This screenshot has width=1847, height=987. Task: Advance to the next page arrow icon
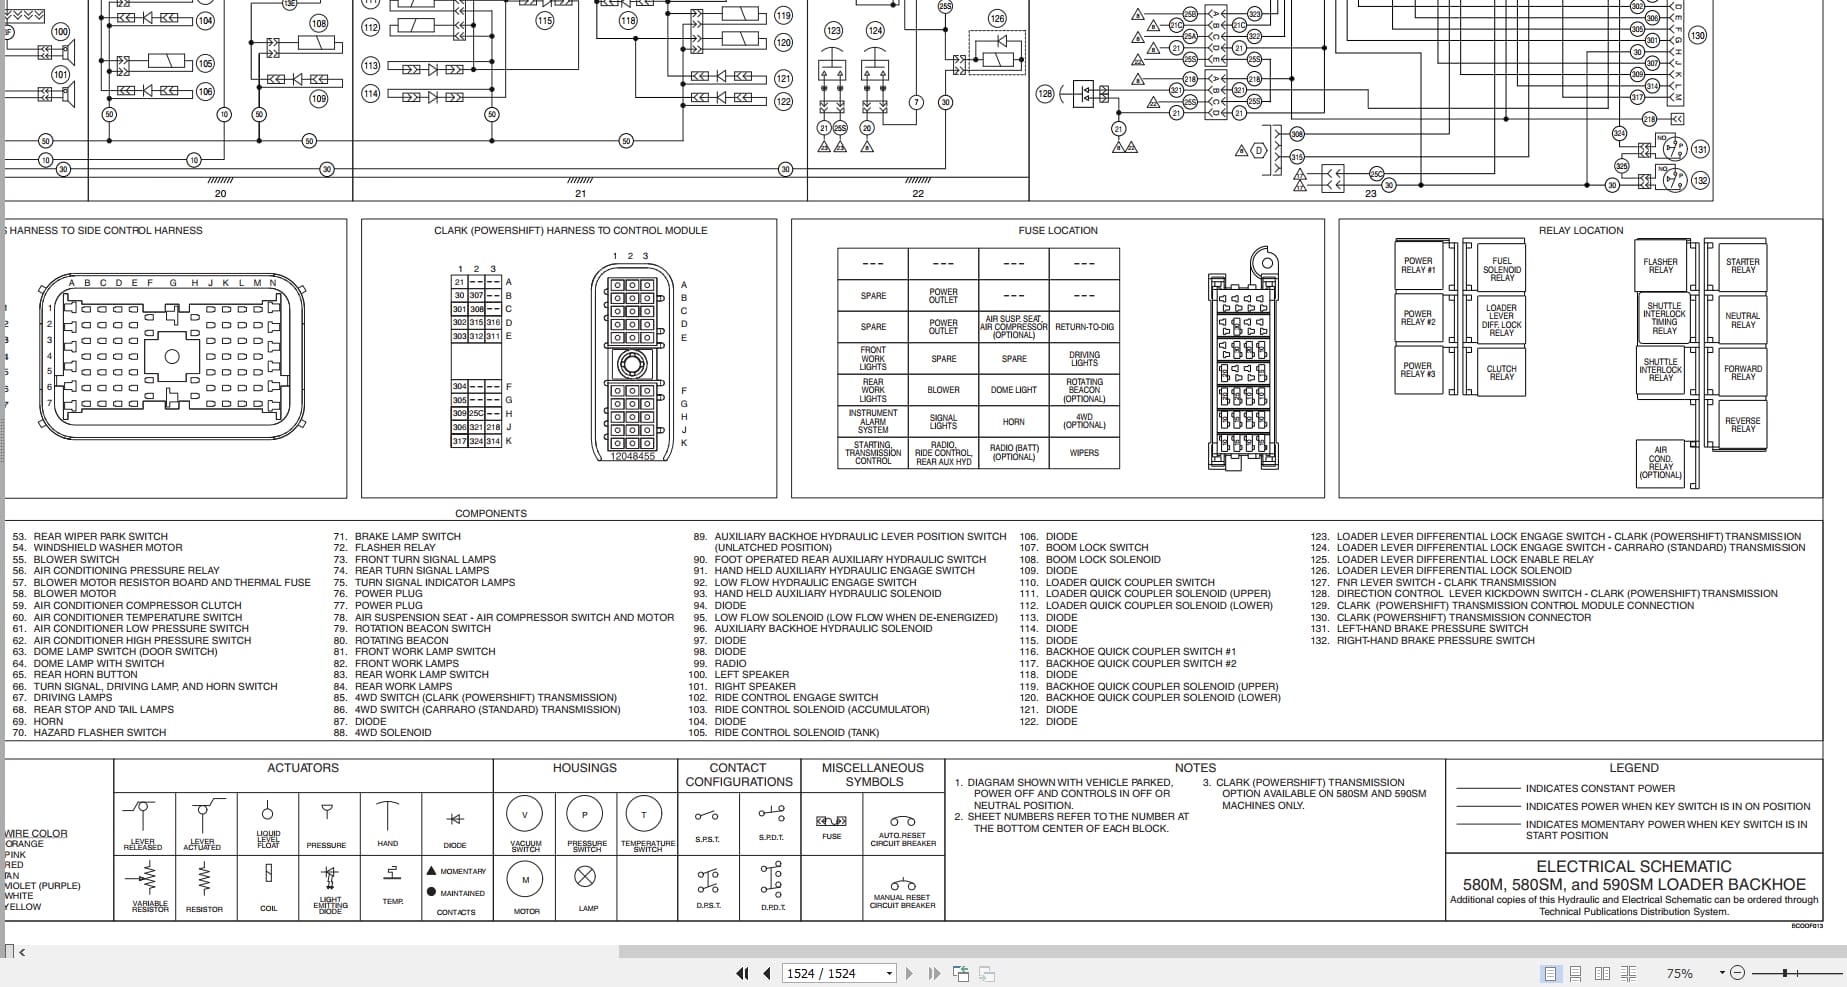[909, 972]
